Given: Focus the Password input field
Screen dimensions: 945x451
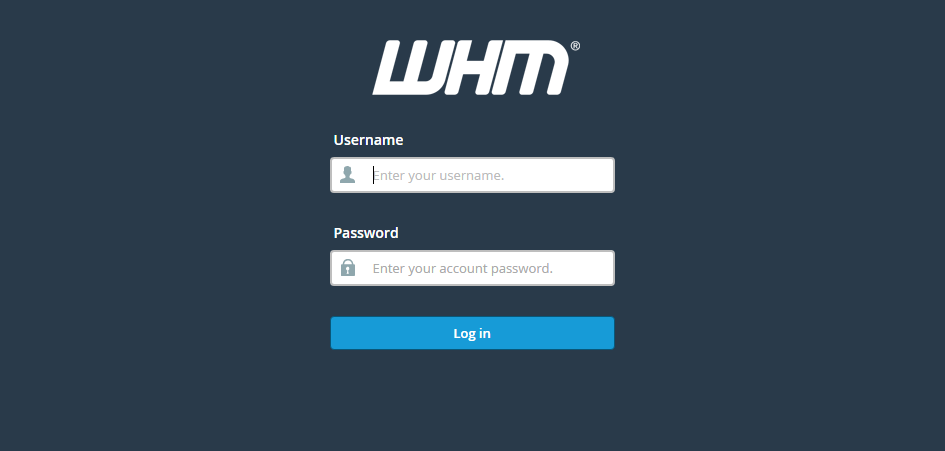Looking at the screenshot, I should tap(472, 268).
